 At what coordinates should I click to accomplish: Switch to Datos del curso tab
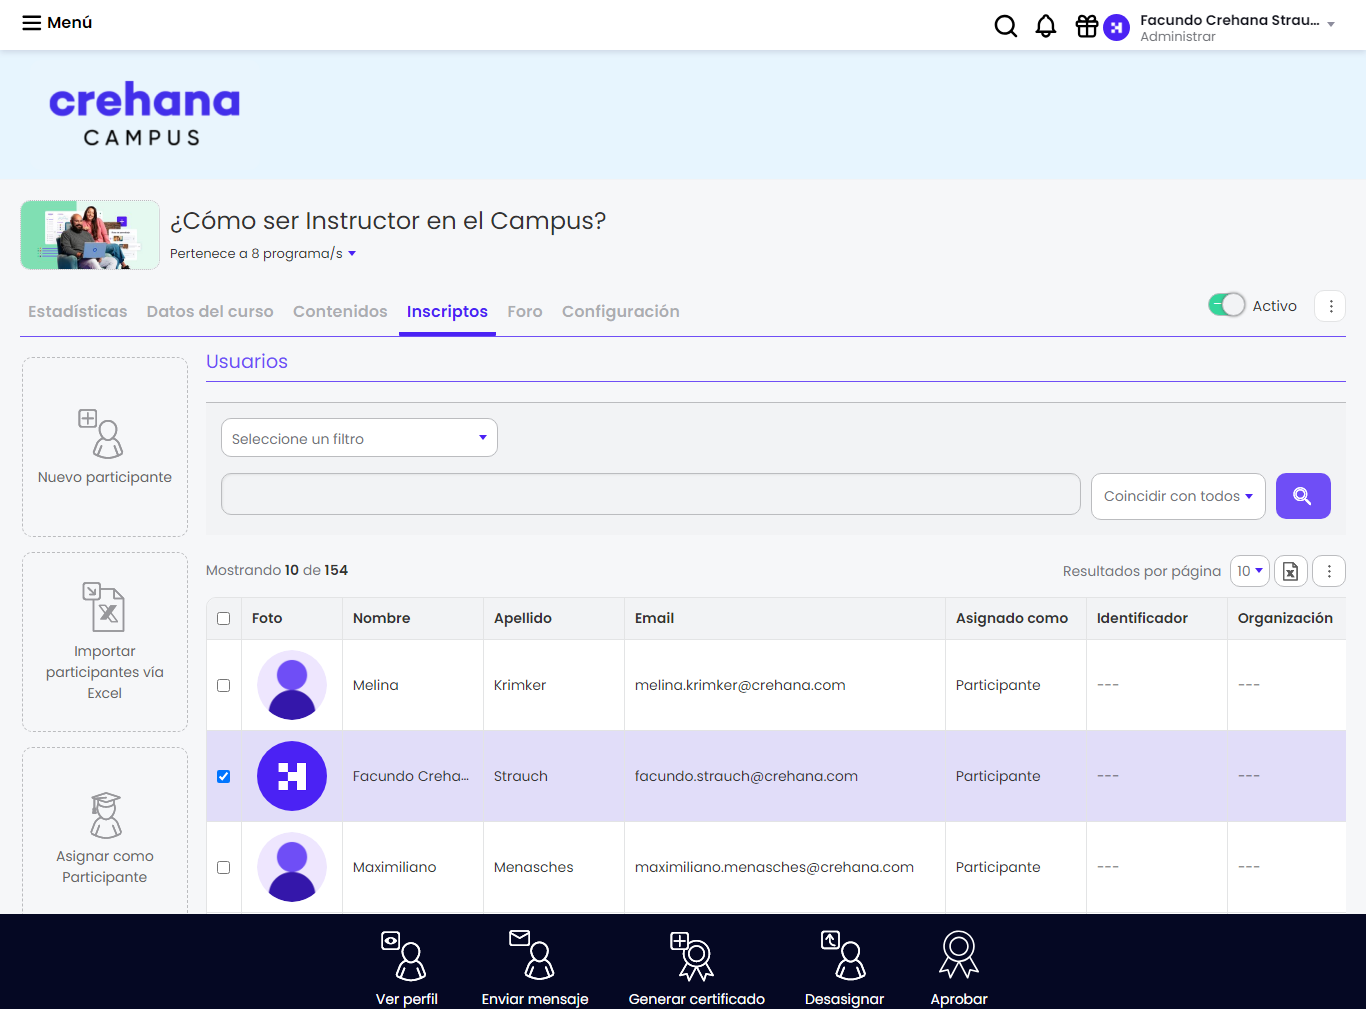210,312
